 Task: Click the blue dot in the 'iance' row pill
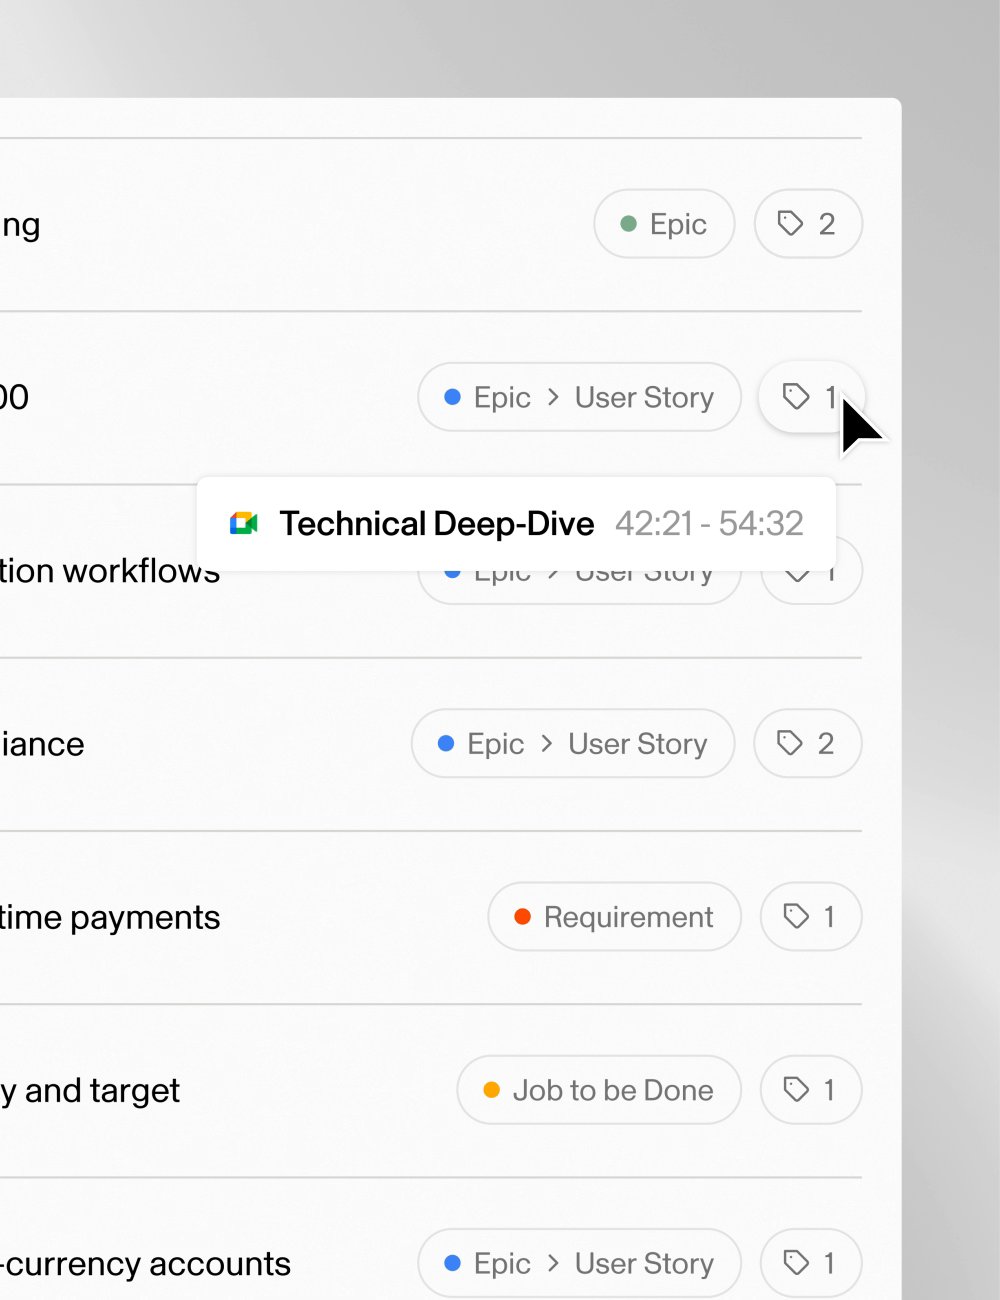pos(446,743)
